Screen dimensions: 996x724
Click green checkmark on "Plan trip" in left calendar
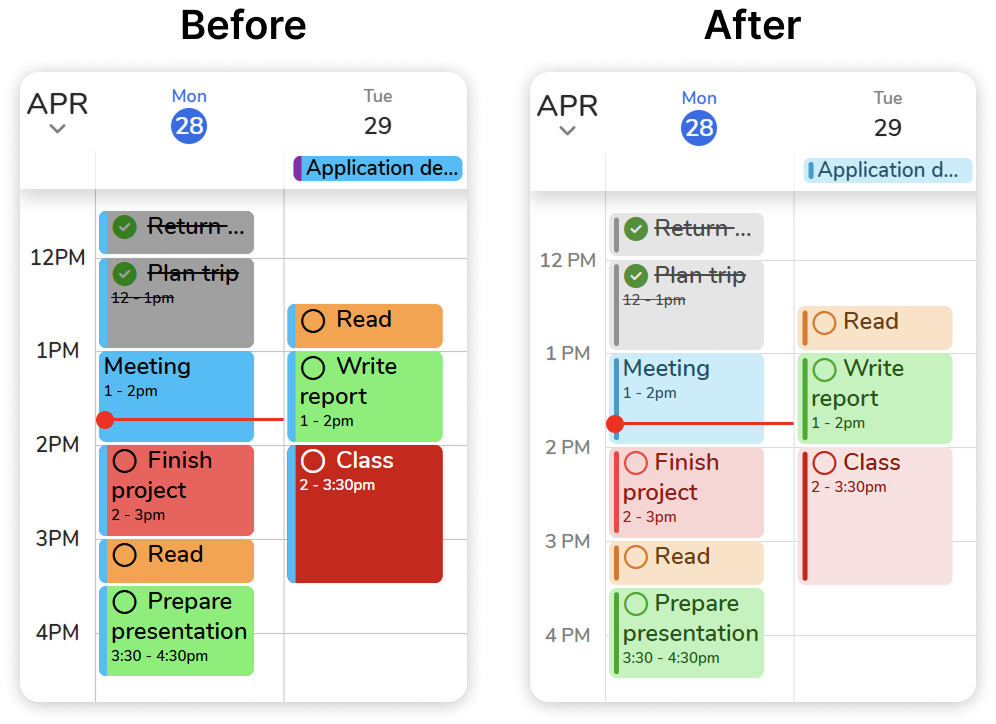click(x=124, y=274)
